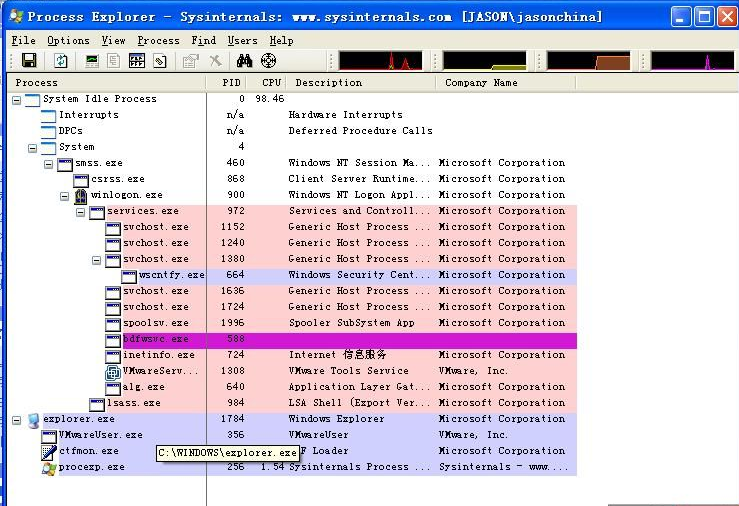Open the System Information toolbar icon
The width and height of the screenshot is (739, 506).
91,61
